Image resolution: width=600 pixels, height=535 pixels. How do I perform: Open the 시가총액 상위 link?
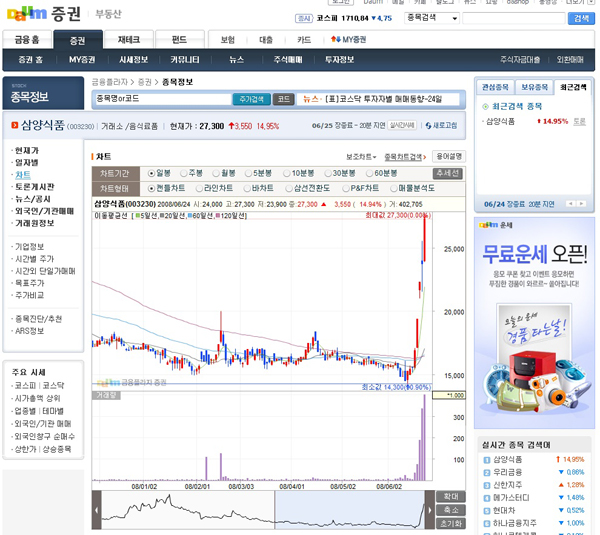coord(37,398)
